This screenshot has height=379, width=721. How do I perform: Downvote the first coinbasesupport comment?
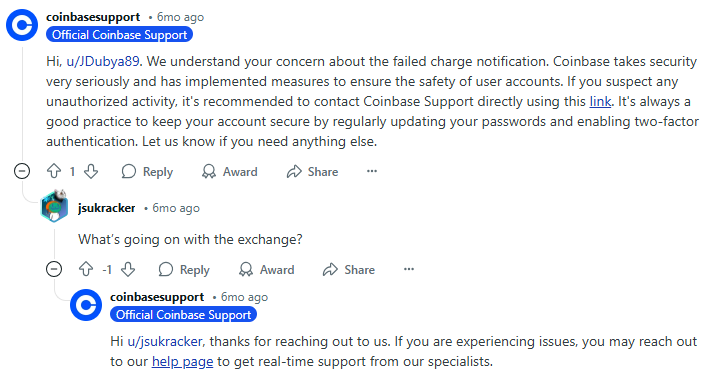tap(91, 172)
